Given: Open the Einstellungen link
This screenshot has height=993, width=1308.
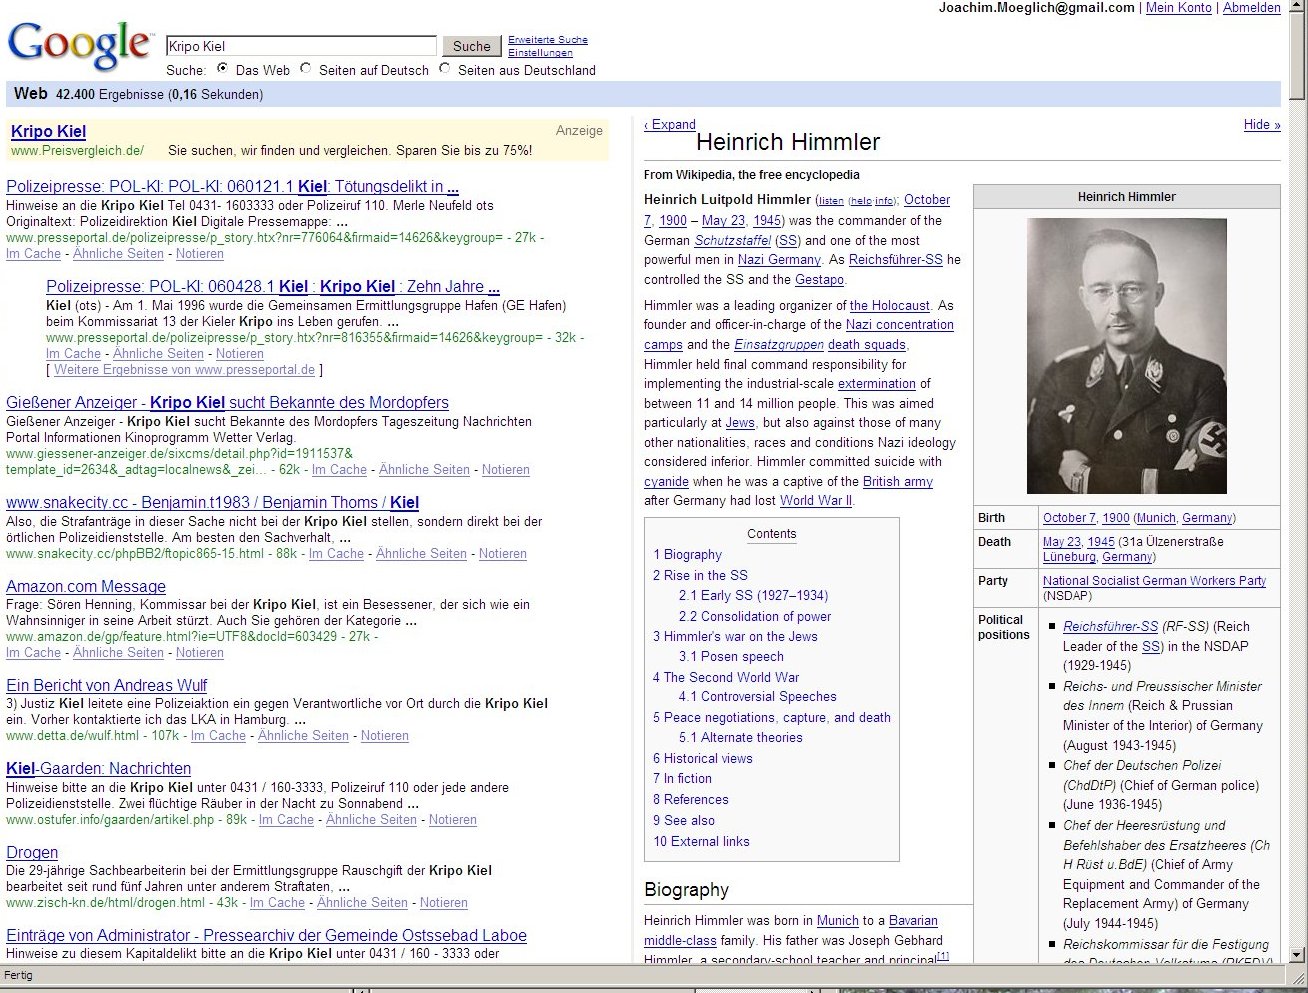Looking at the screenshot, I should pyautogui.click(x=540, y=53).
